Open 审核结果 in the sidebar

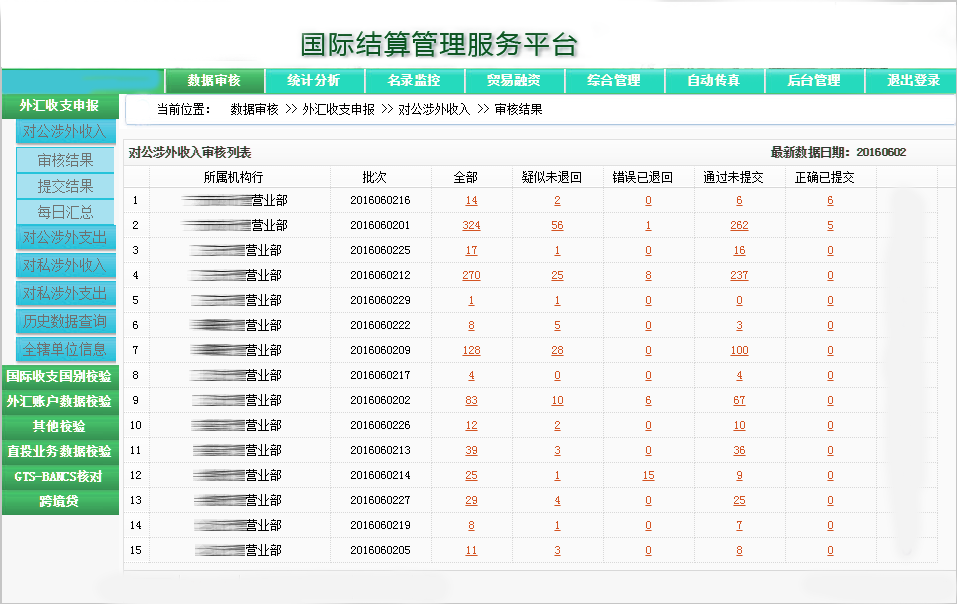click(x=66, y=160)
